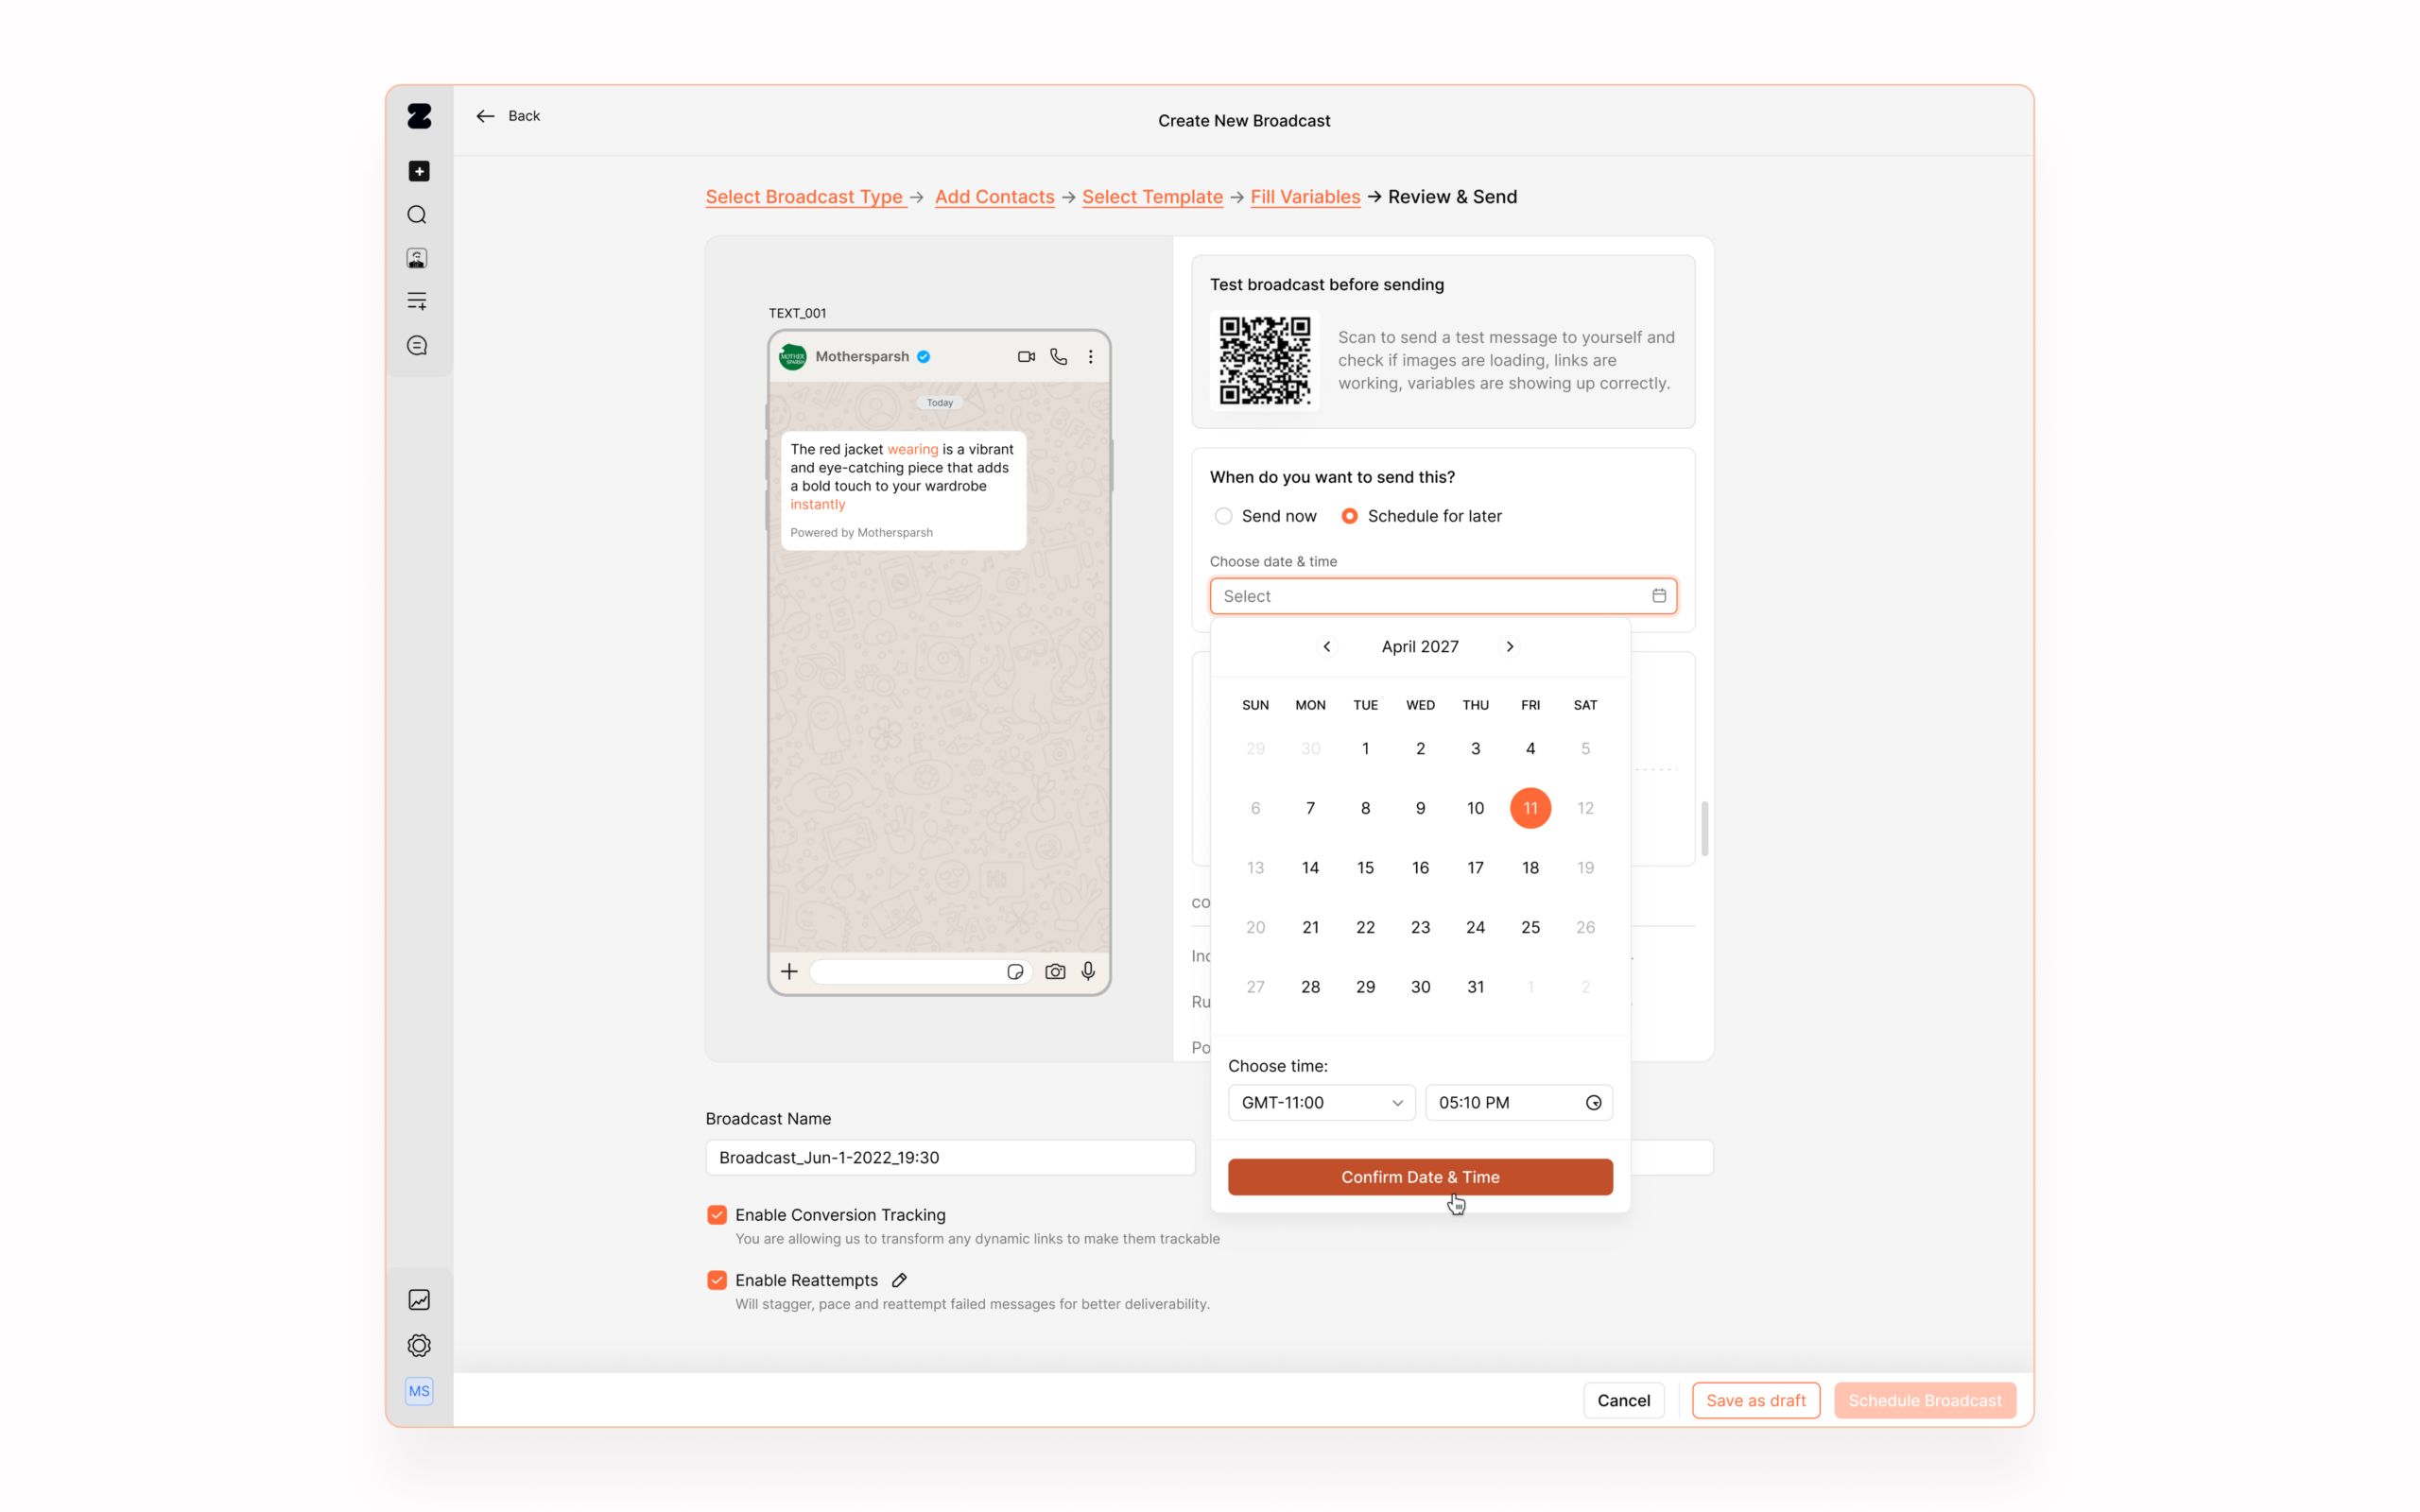This screenshot has width=2420, height=1512.
Task: Click the Save as draft button
Action: point(1756,1400)
